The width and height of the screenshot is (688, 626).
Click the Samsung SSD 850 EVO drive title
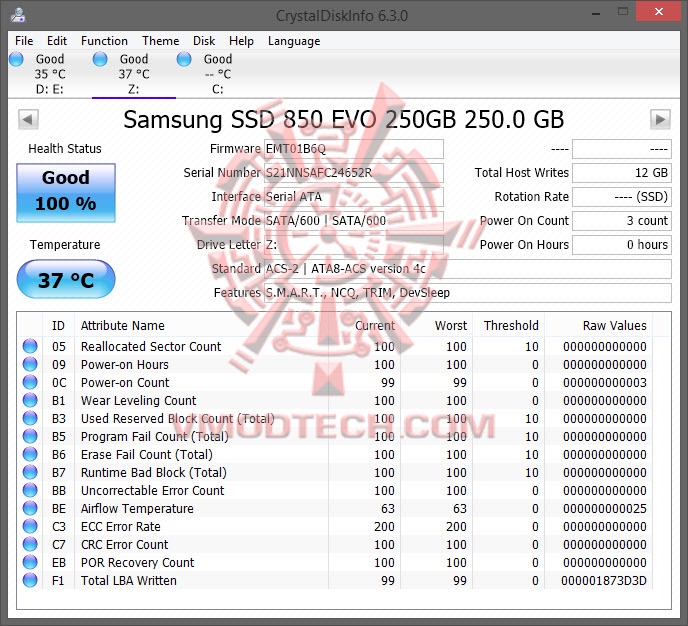(x=344, y=119)
